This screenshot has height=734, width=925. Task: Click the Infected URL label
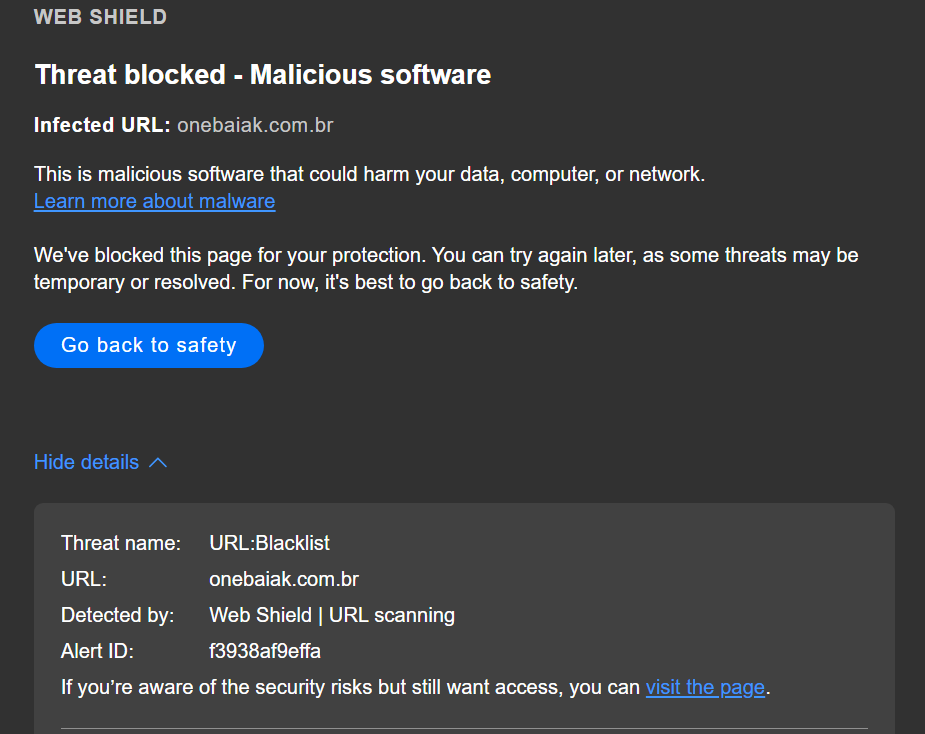coord(102,125)
